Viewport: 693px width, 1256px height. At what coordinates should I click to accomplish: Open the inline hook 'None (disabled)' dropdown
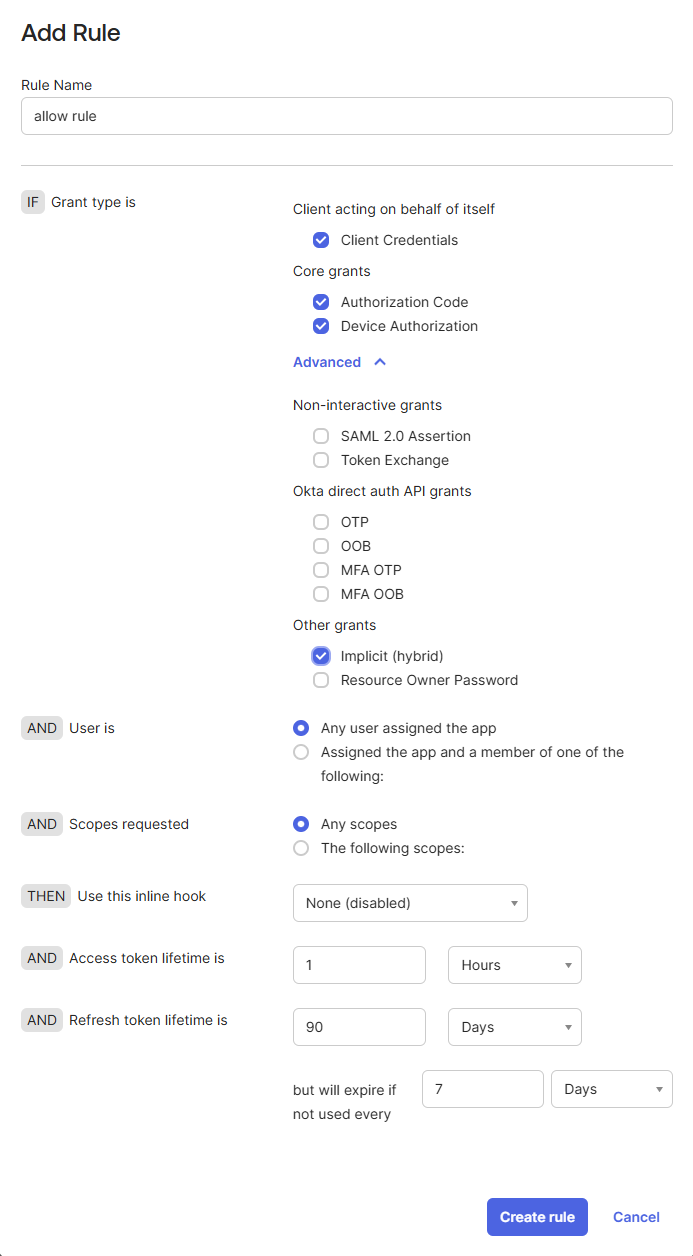coord(410,903)
